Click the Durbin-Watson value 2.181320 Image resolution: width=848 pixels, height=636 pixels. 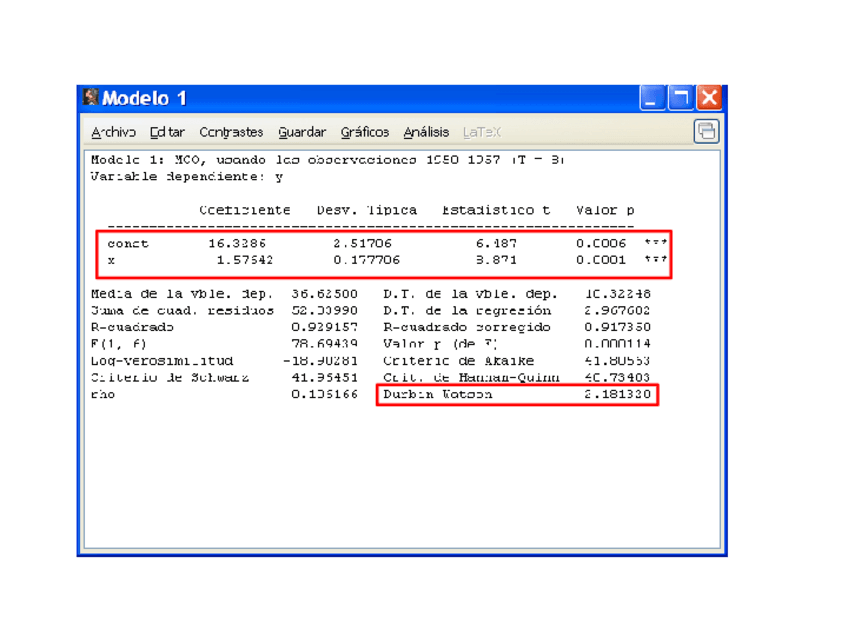(617, 394)
